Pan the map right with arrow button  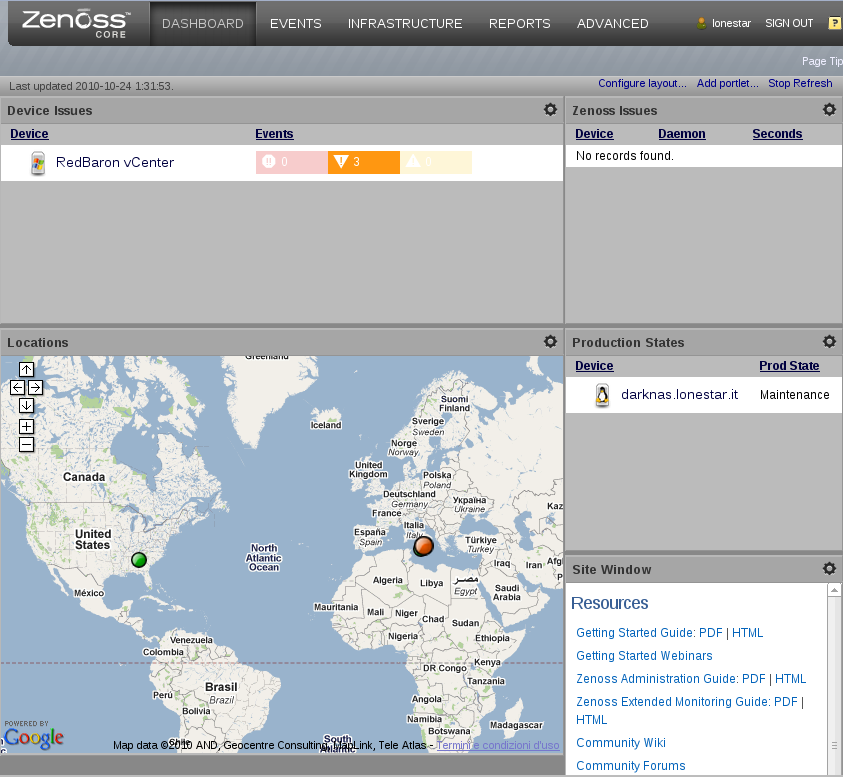click(35, 387)
